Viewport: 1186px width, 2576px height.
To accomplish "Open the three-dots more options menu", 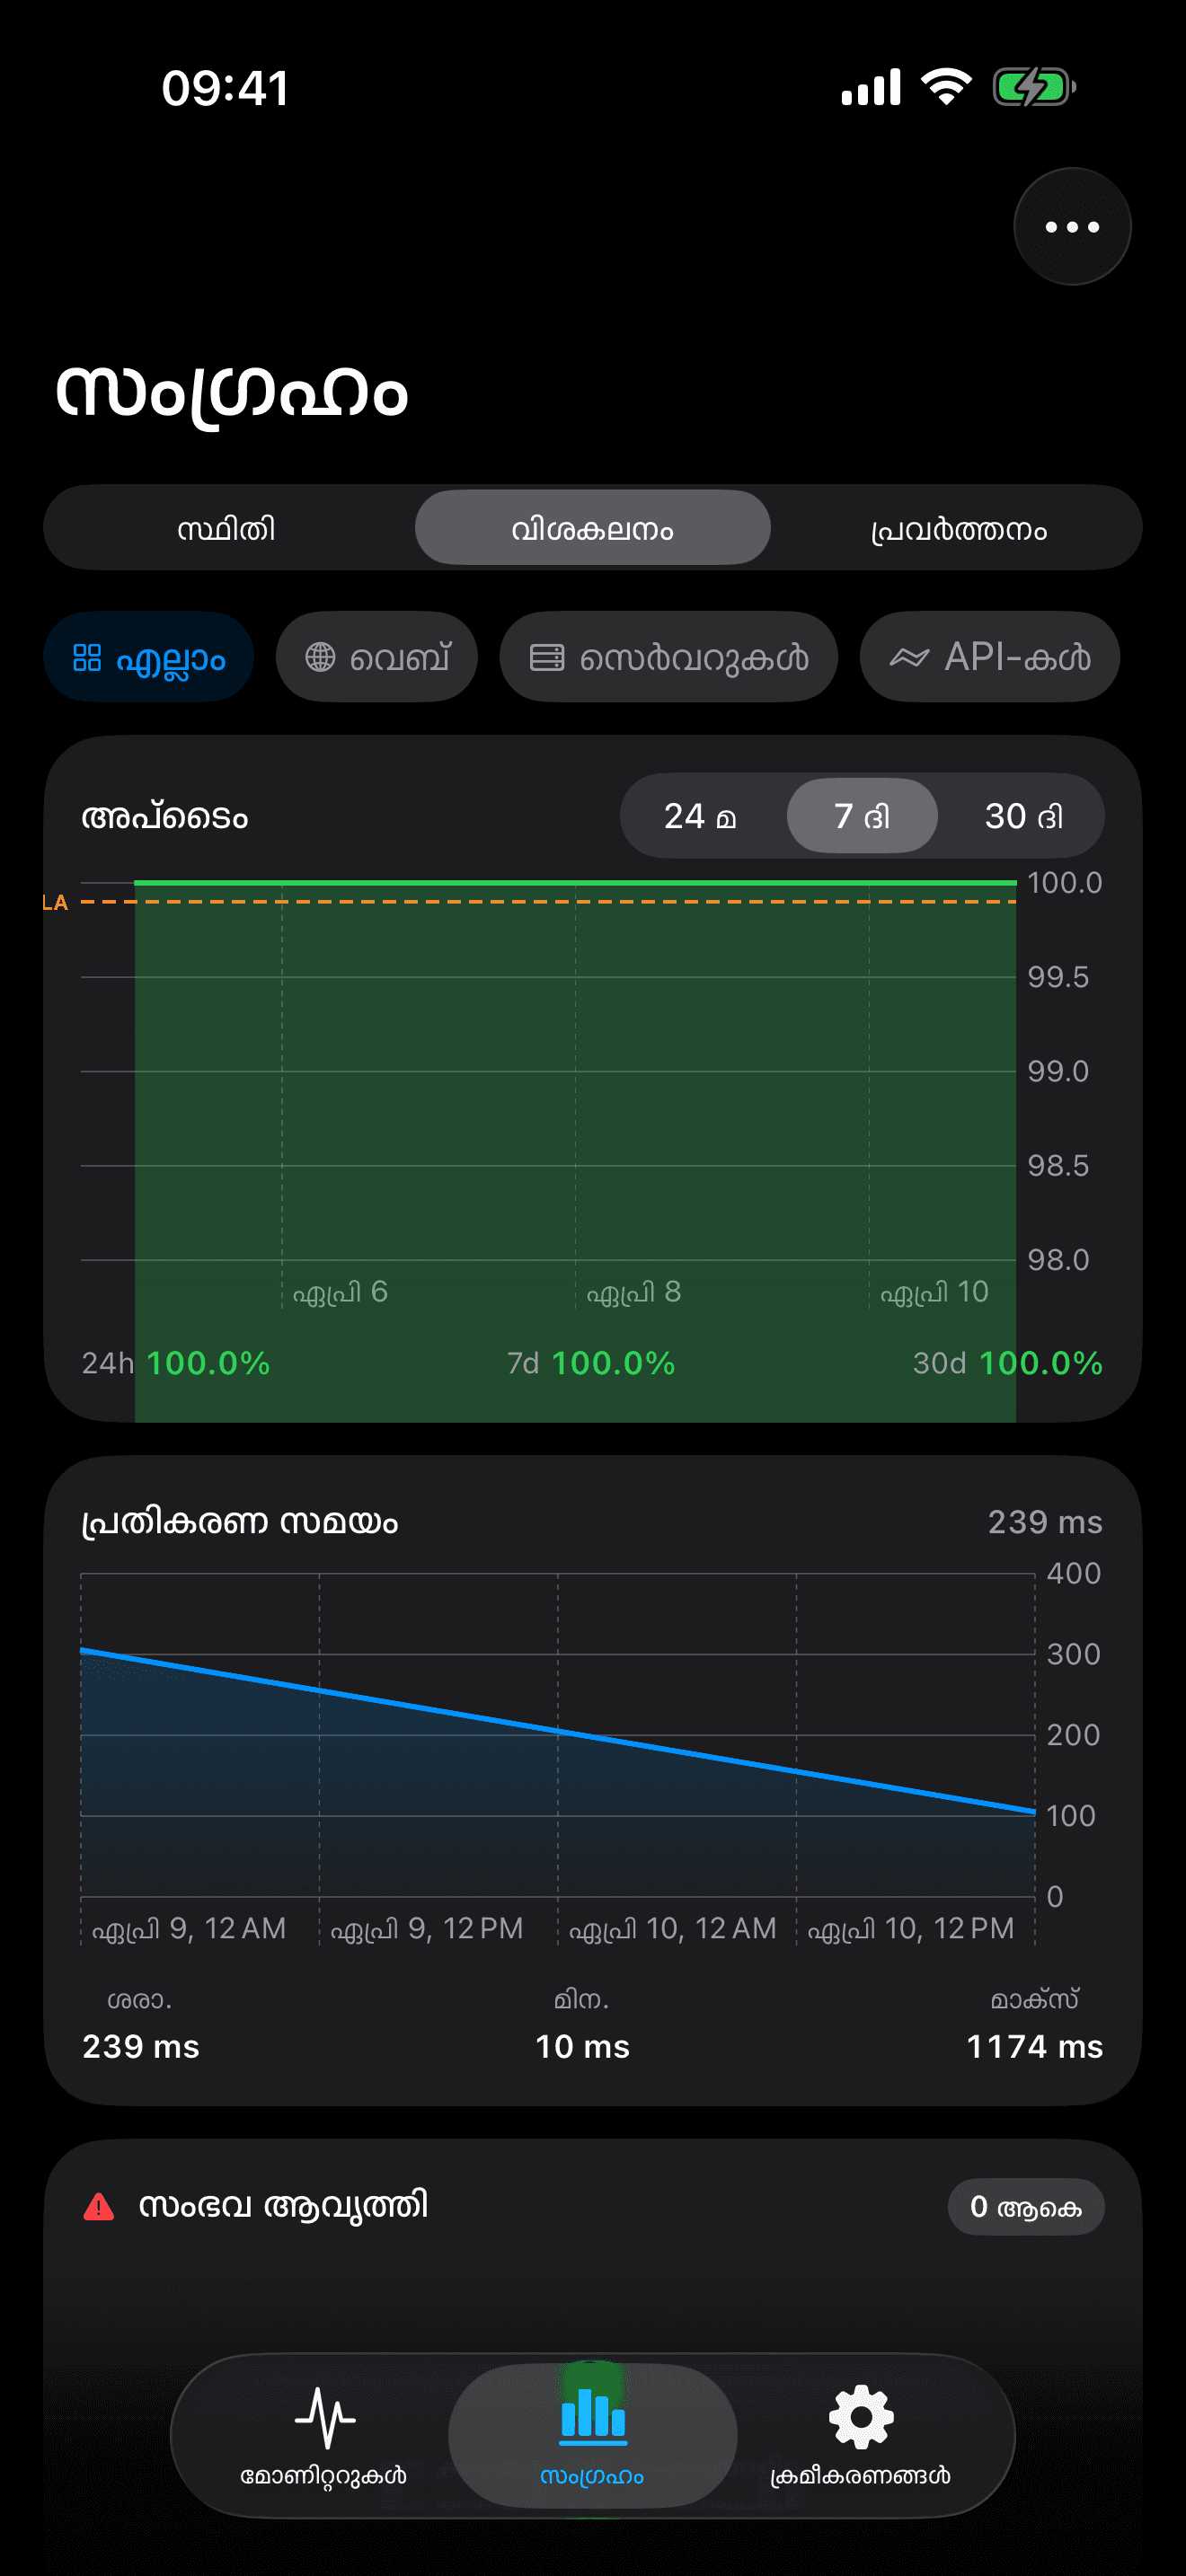I will pyautogui.click(x=1071, y=227).
